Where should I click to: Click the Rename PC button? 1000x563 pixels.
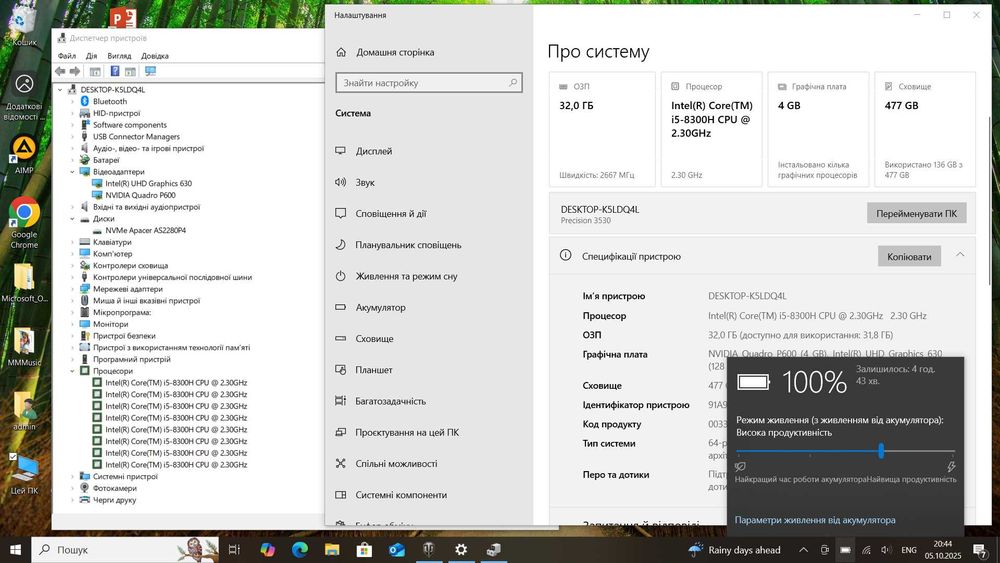[x=916, y=214]
